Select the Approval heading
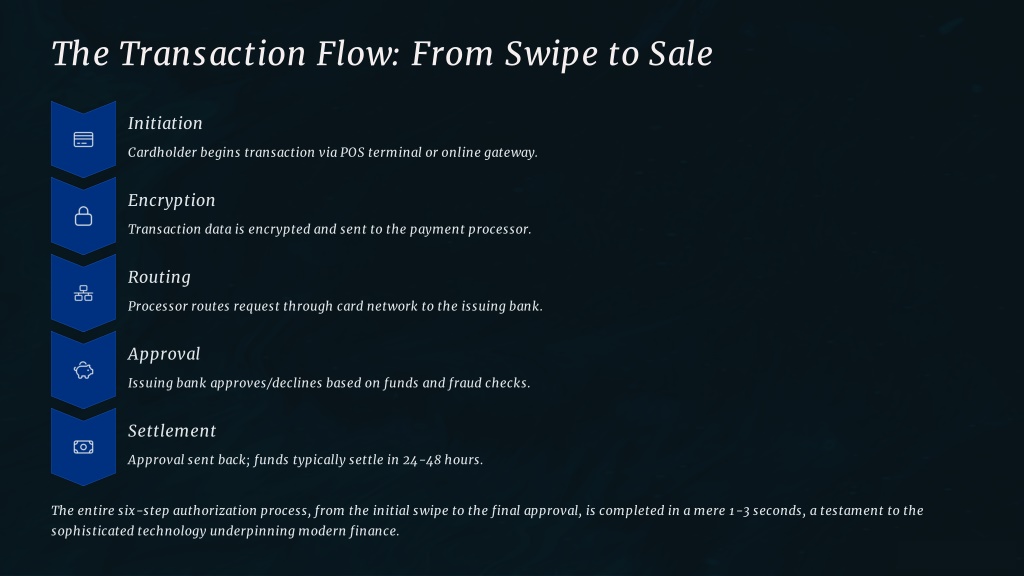This screenshot has height=576, width=1024. [x=164, y=354]
